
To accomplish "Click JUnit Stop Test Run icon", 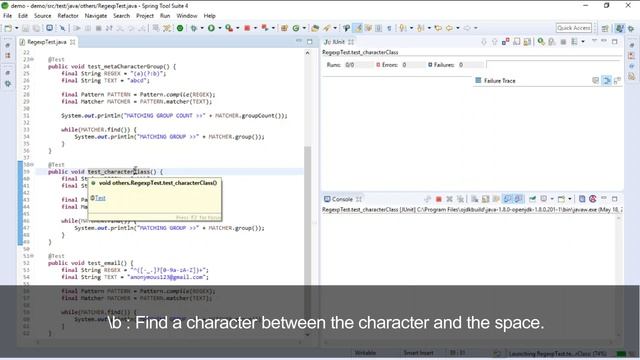I will pos(563,42).
